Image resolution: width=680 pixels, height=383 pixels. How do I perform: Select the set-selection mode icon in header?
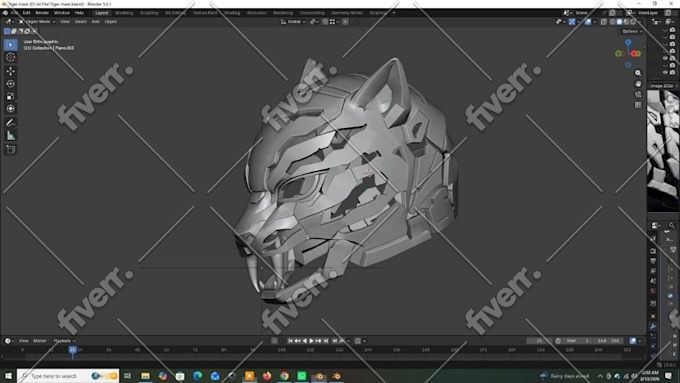[x=7, y=31]
